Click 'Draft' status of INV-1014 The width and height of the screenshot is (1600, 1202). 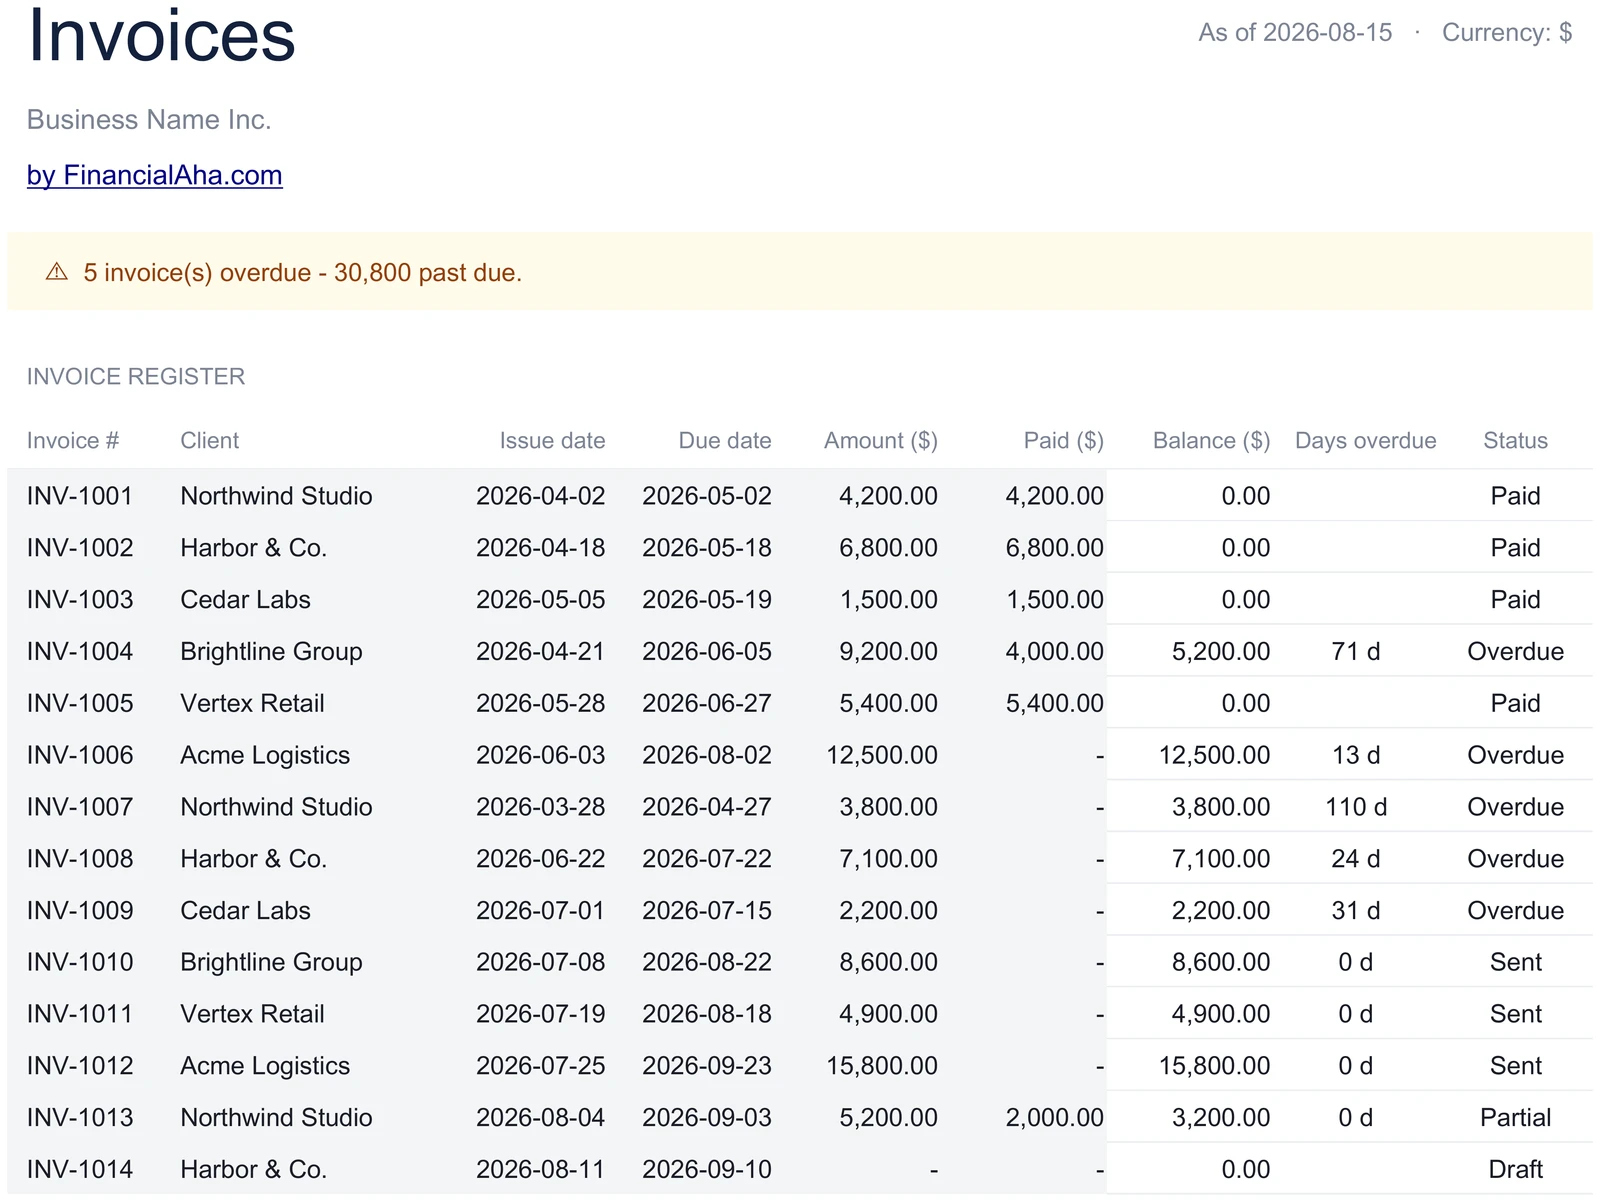coord(1516,1170)
